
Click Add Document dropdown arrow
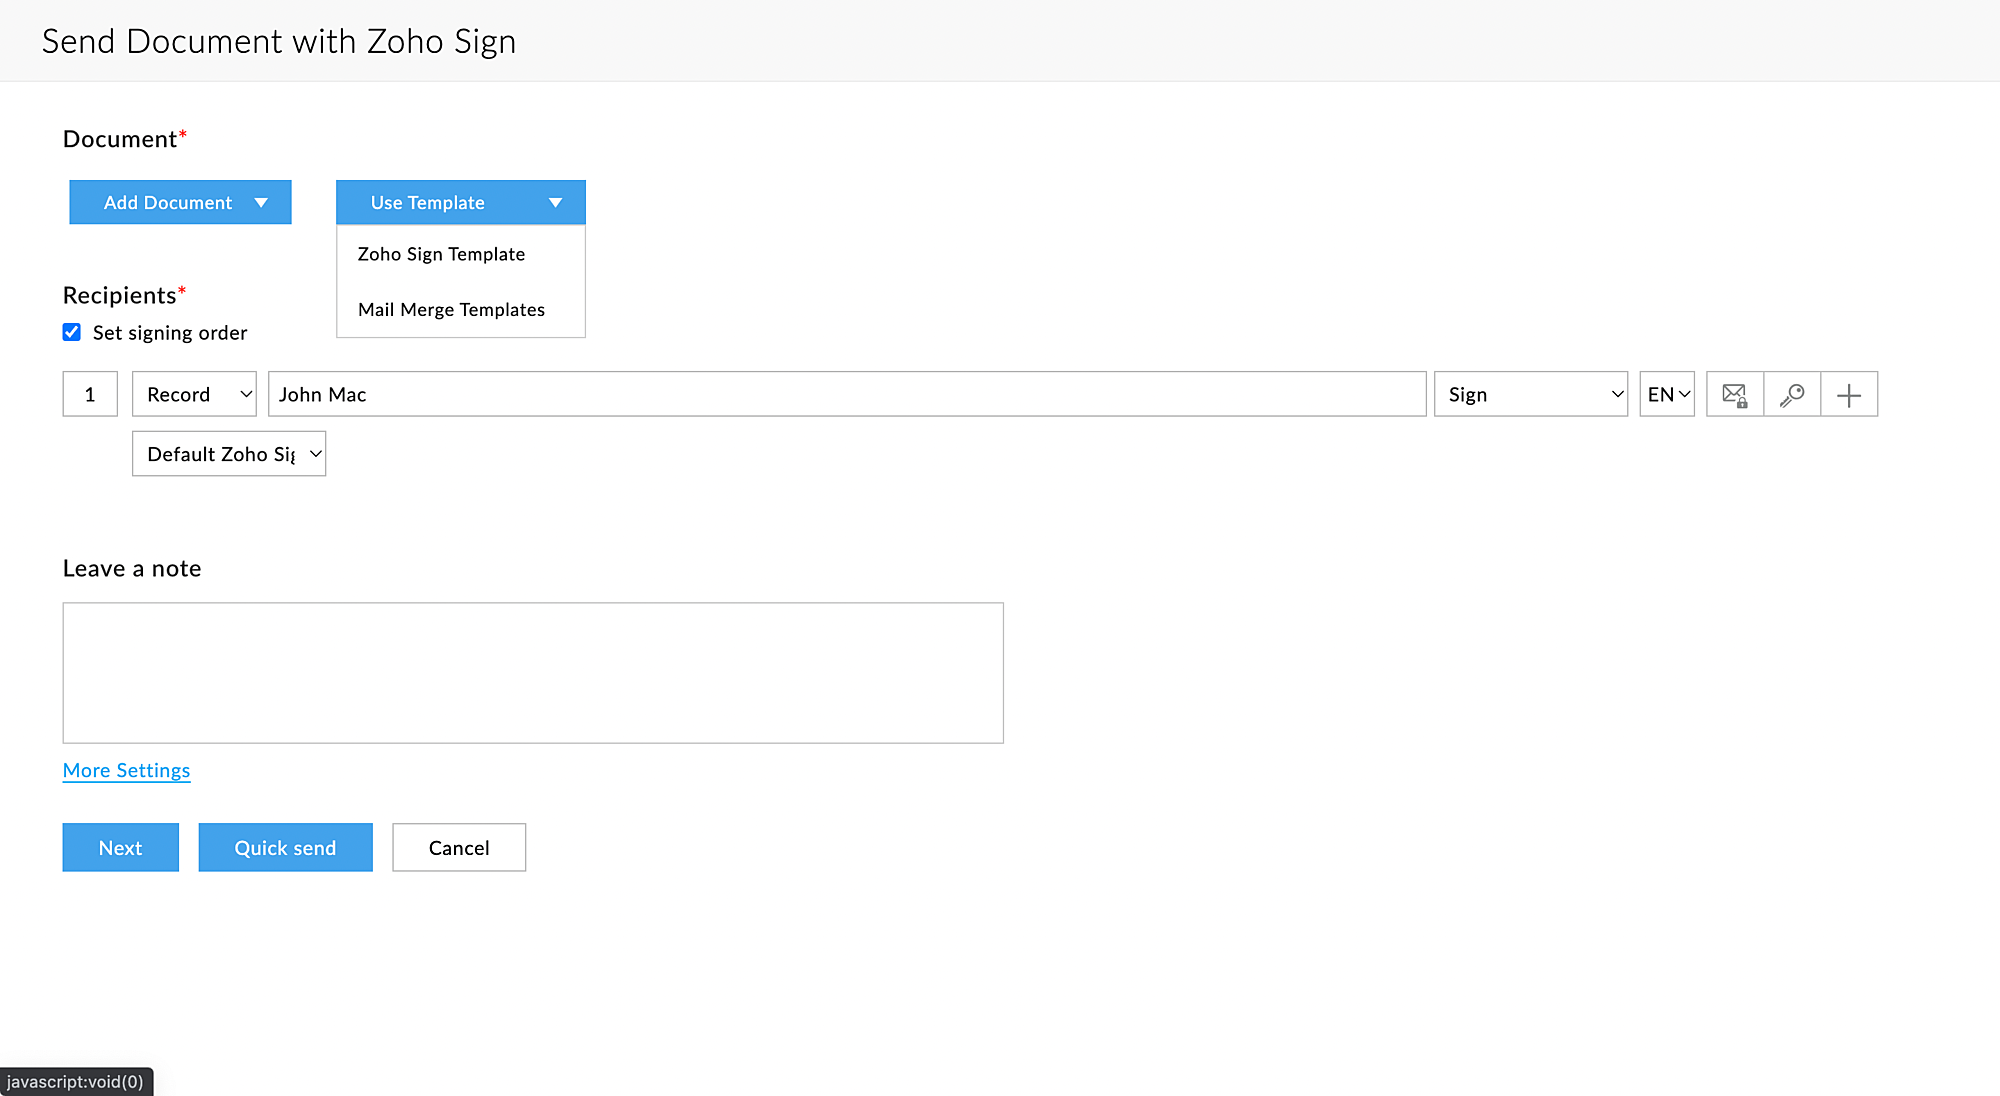(x=261, y=203)
